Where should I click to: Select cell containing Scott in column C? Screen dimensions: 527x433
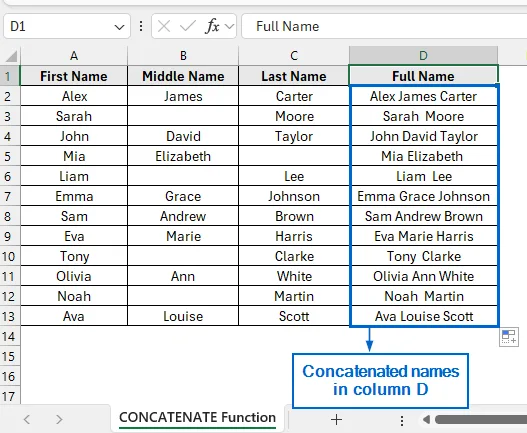click(x=294, y=316)
